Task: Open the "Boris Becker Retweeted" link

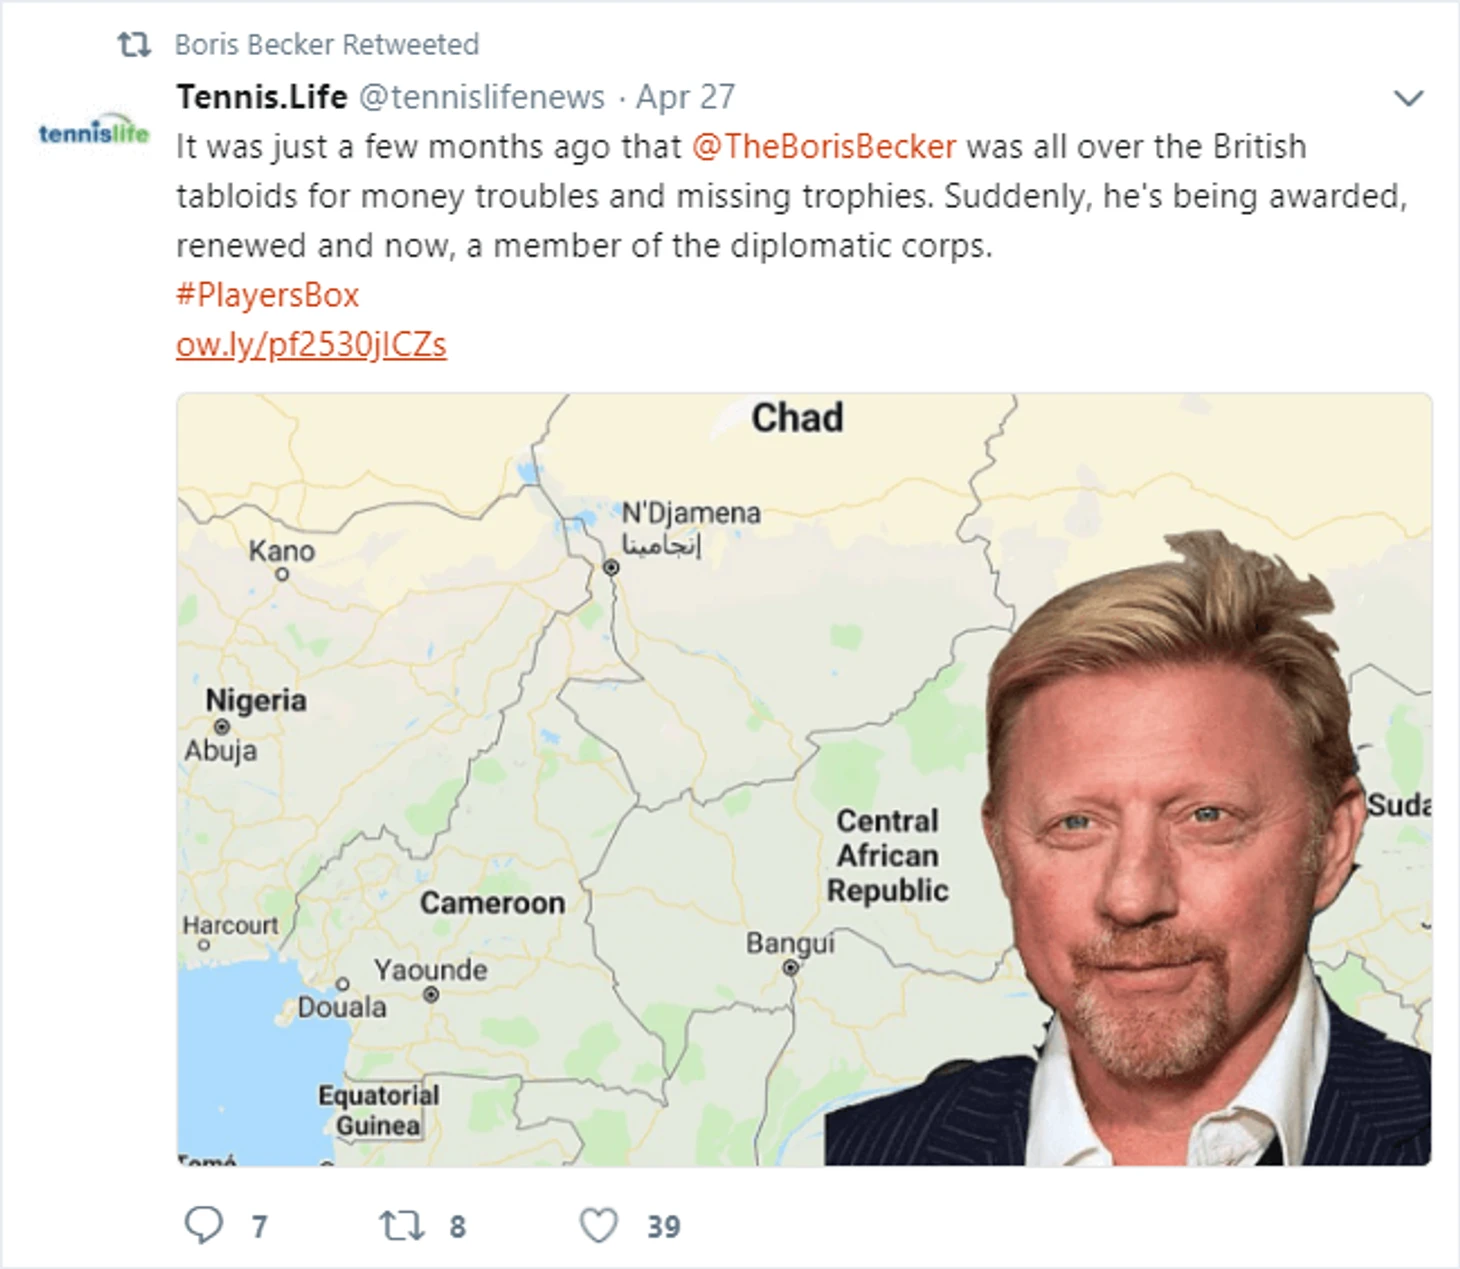Action: point(326,45)
